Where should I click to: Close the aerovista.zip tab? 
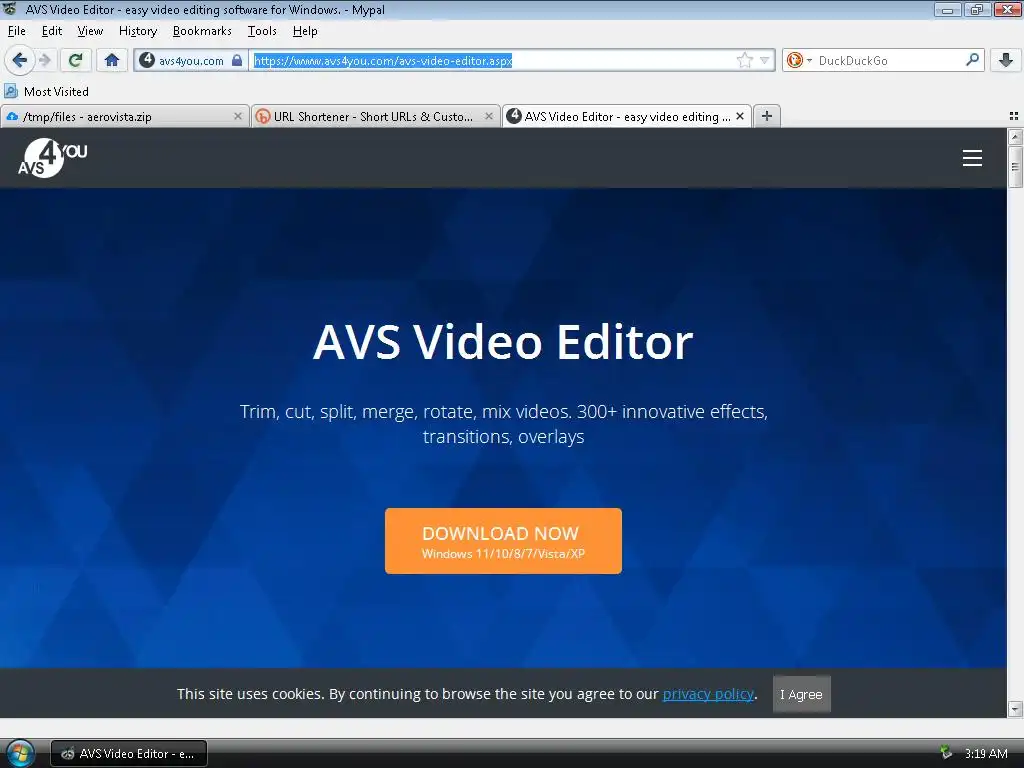238,116
